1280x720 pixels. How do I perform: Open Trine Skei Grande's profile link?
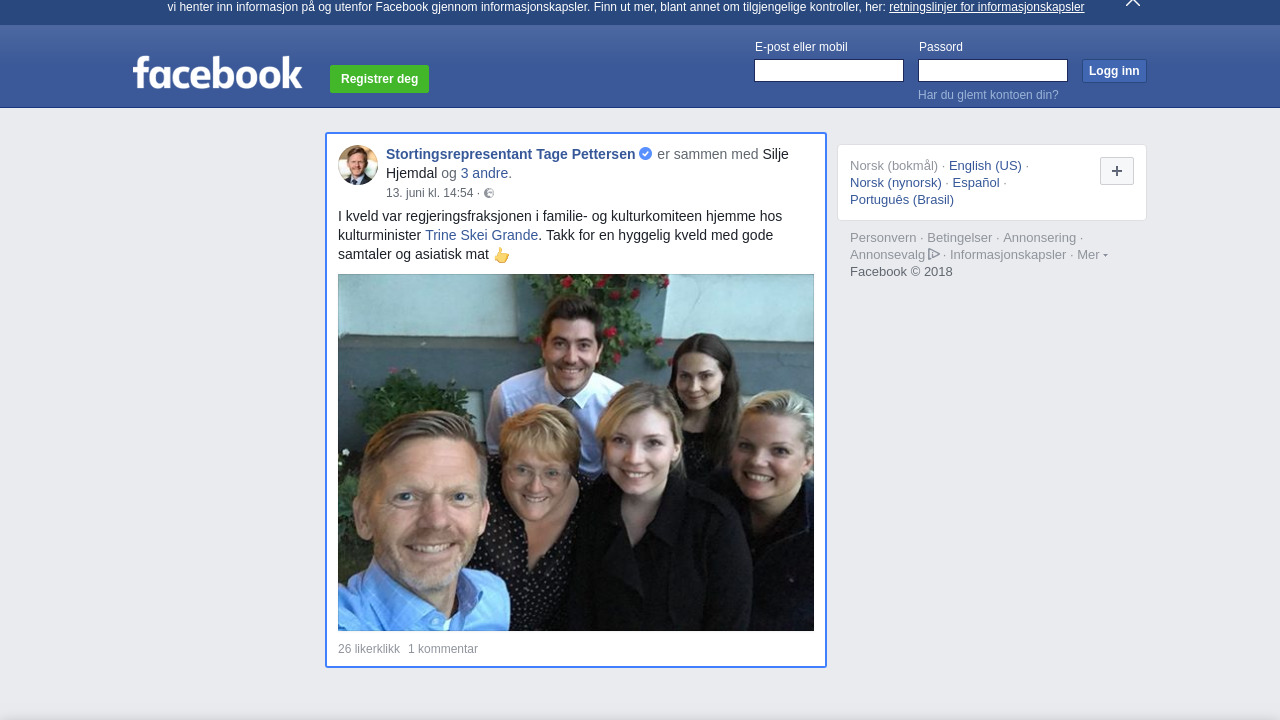coord(482,235)
